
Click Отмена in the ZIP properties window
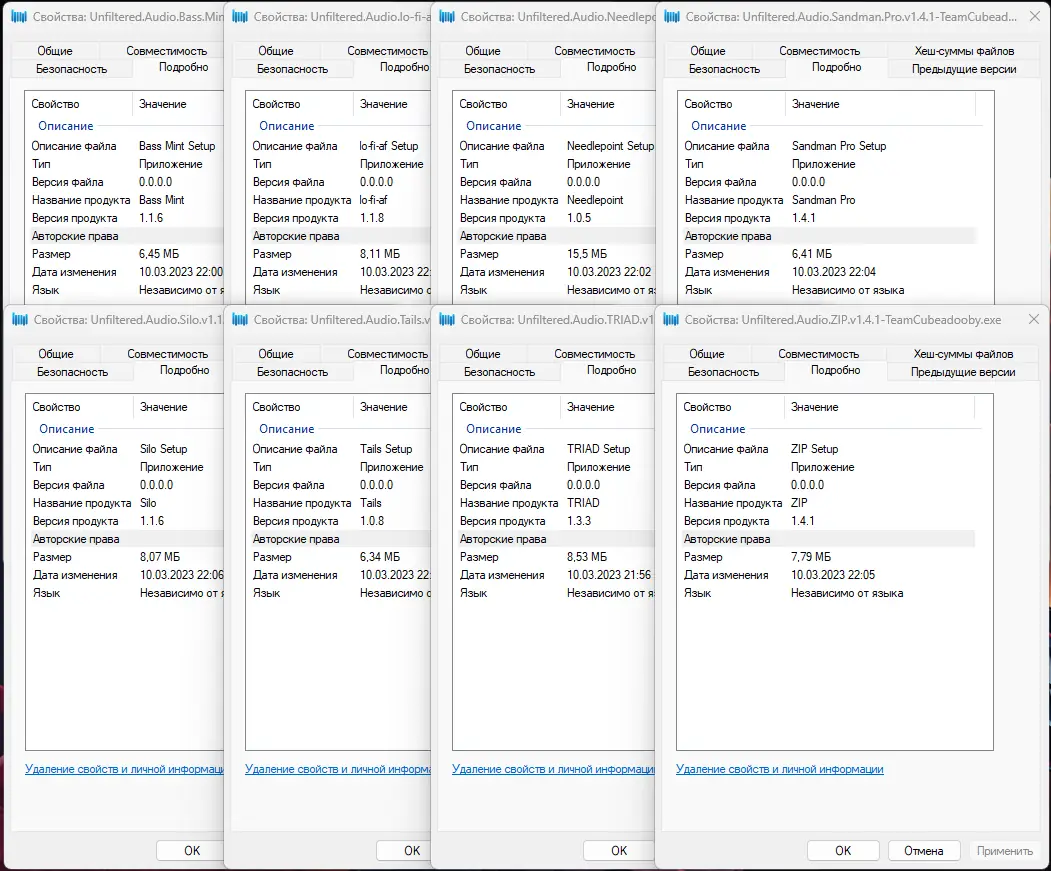point(924,851)
